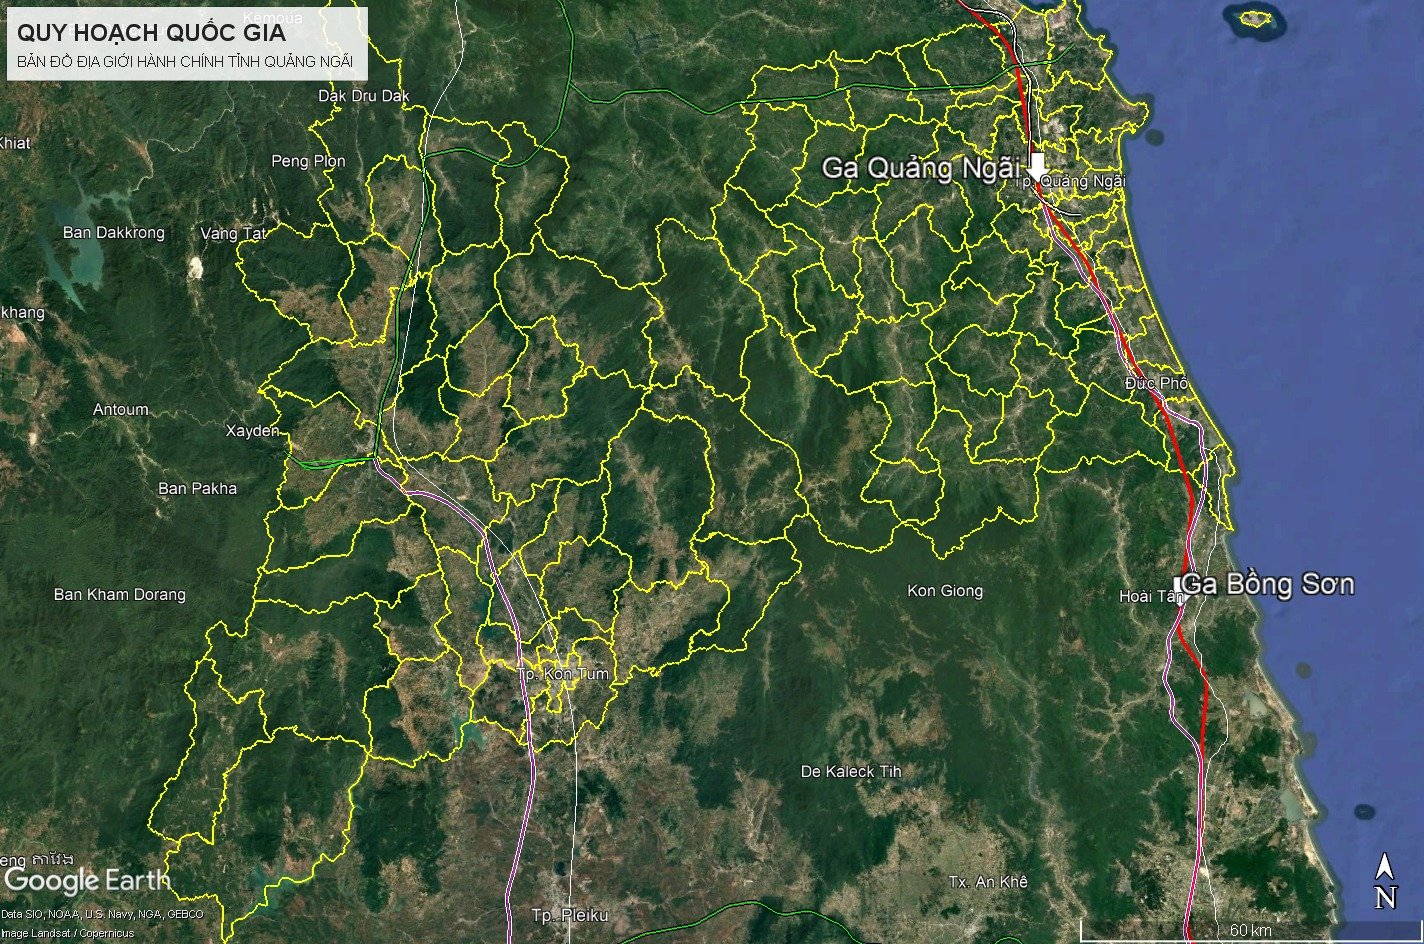This screenshot has width=1424, height=944.
Task: Click the Tx. An Khê town label
Action: click(987, 882)
